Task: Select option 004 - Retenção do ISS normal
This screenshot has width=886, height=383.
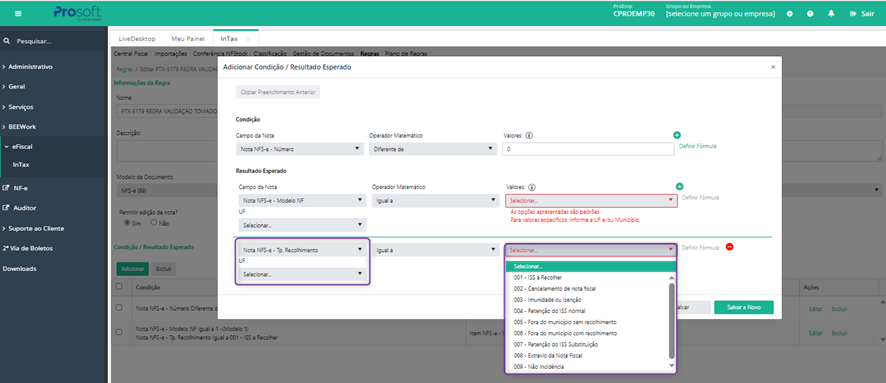Action: pos(587,311)
